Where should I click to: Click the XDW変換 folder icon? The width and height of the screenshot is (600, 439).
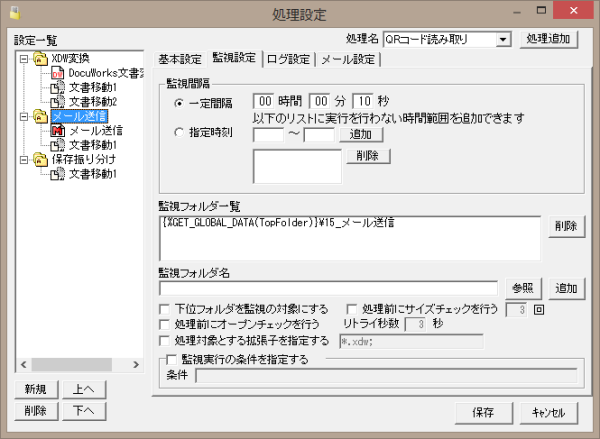tap(40, 59)
